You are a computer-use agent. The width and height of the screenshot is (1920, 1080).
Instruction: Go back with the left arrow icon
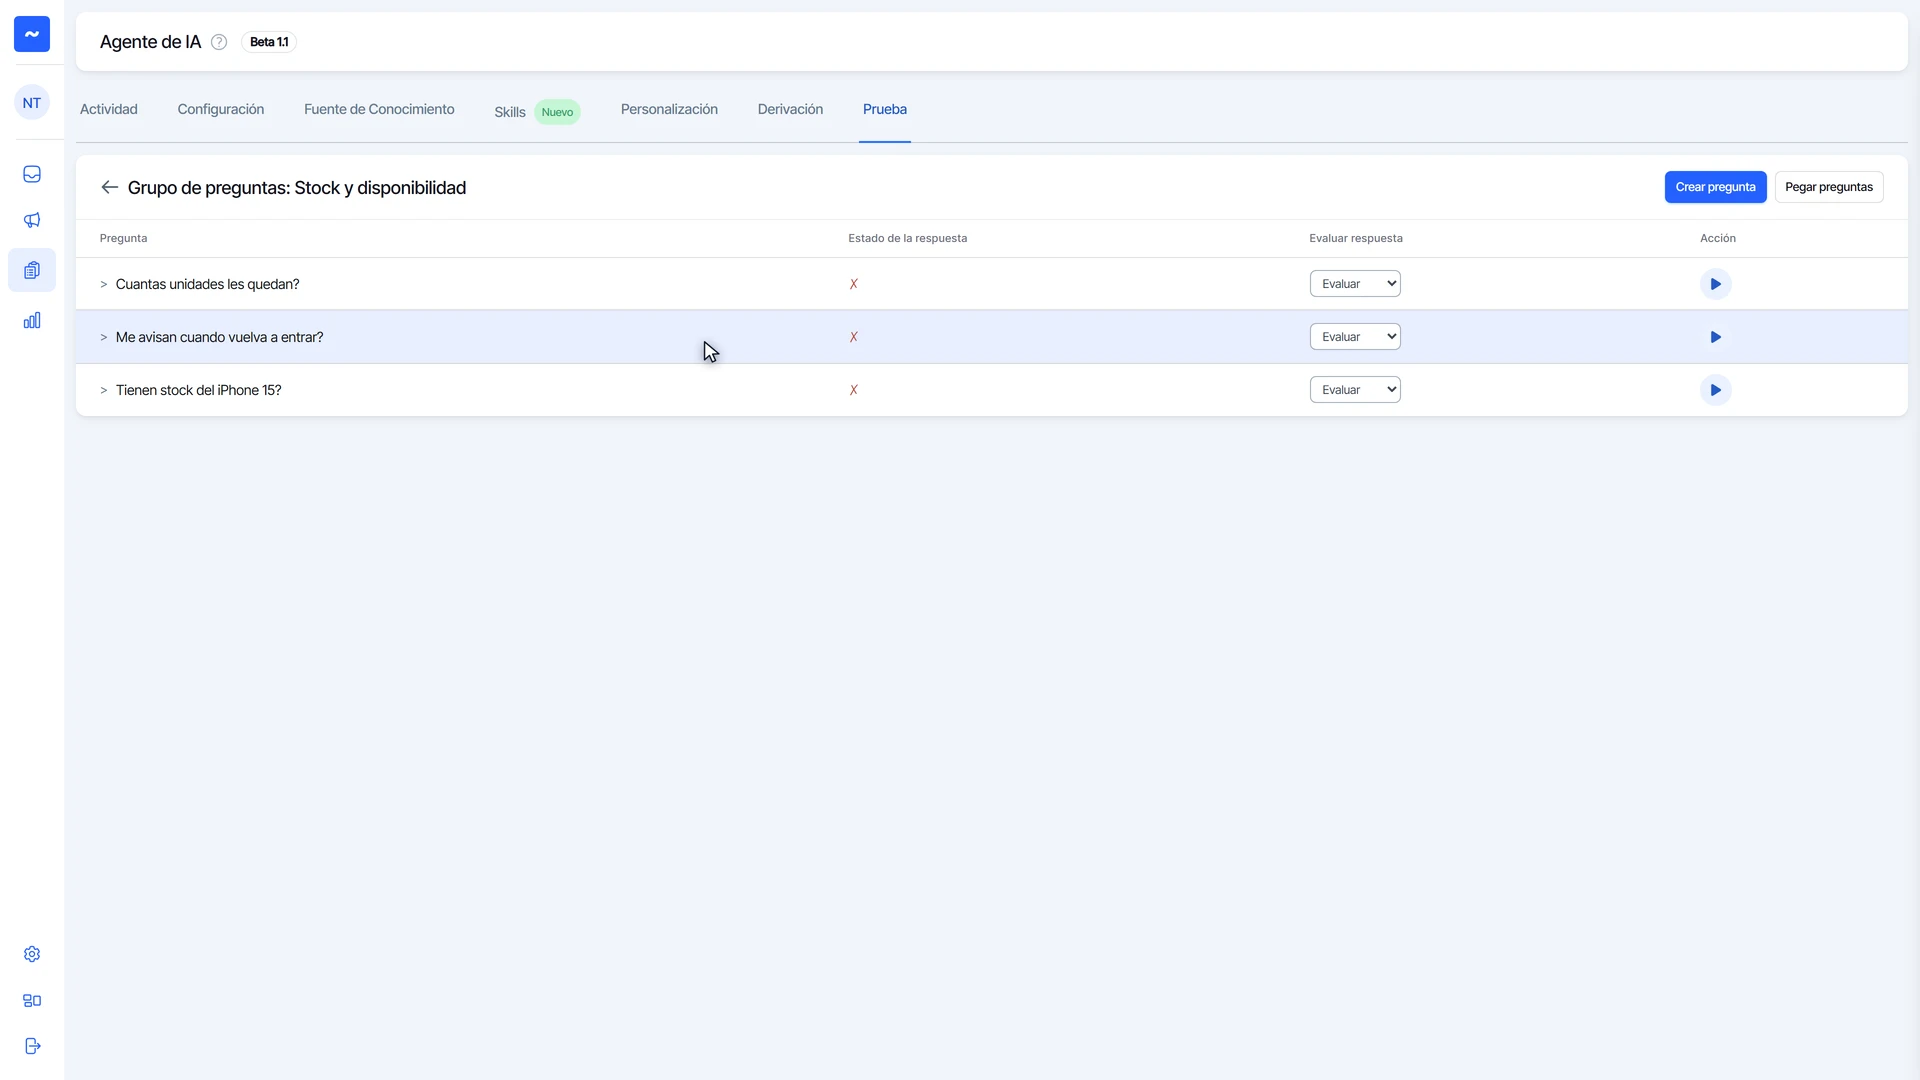[110, 187]
